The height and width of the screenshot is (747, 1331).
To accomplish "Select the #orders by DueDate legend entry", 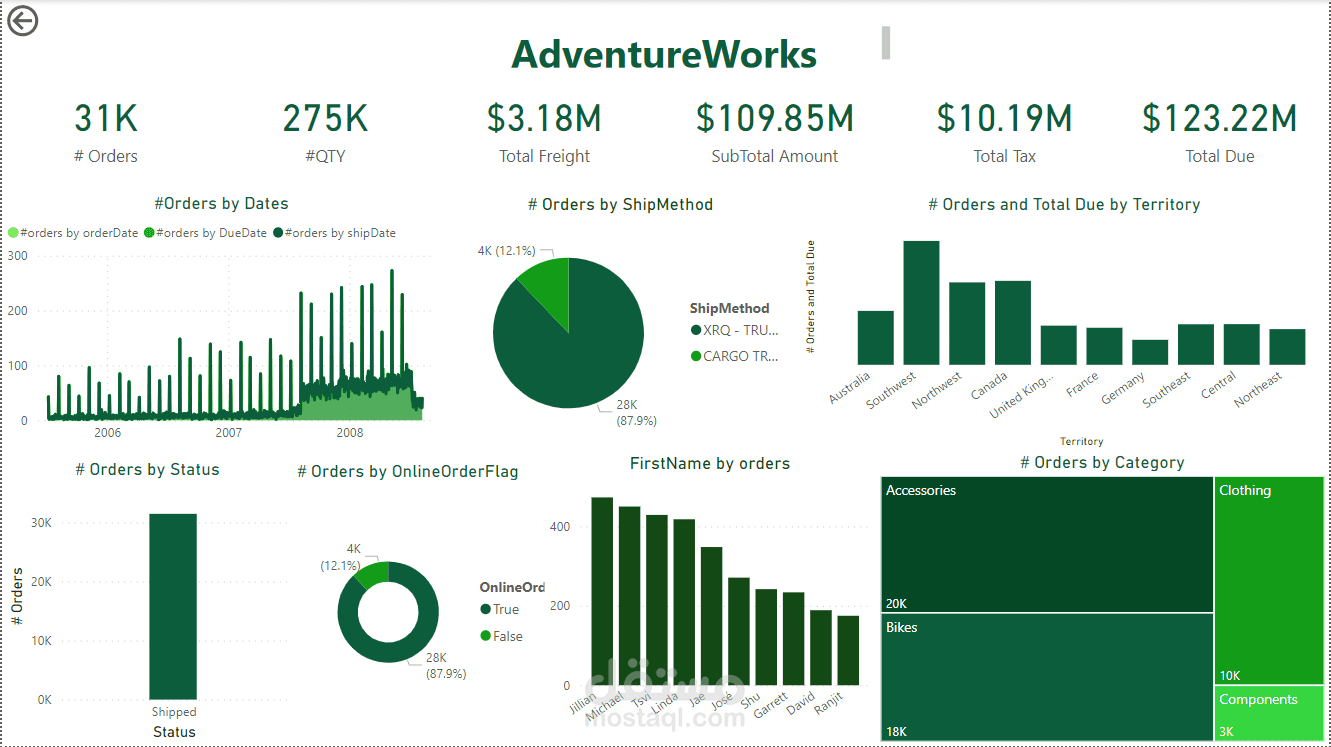I will pos(205,233).
